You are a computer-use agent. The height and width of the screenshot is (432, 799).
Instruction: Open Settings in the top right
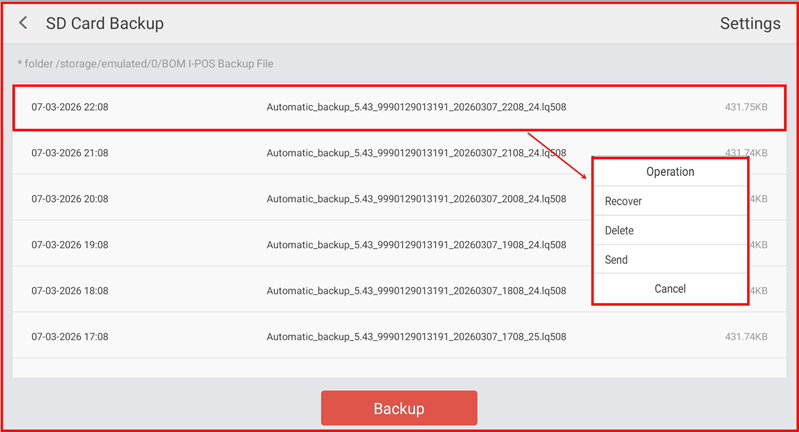(x=749, y=23)
